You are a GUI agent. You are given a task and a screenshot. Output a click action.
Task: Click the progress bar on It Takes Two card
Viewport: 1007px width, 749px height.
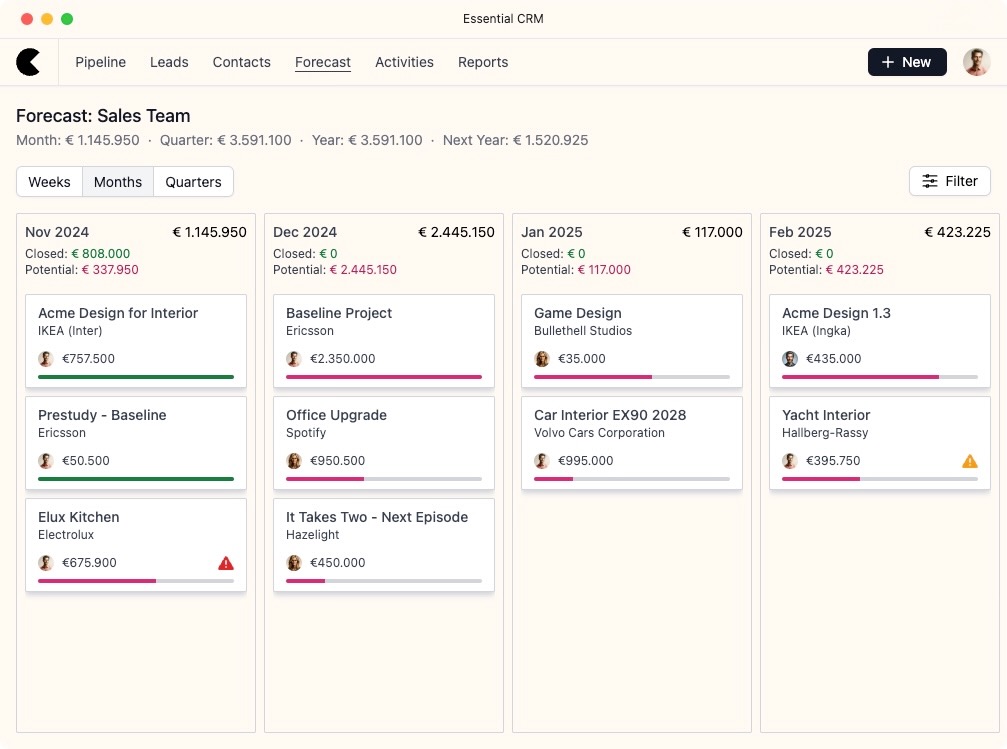point(383,579)
